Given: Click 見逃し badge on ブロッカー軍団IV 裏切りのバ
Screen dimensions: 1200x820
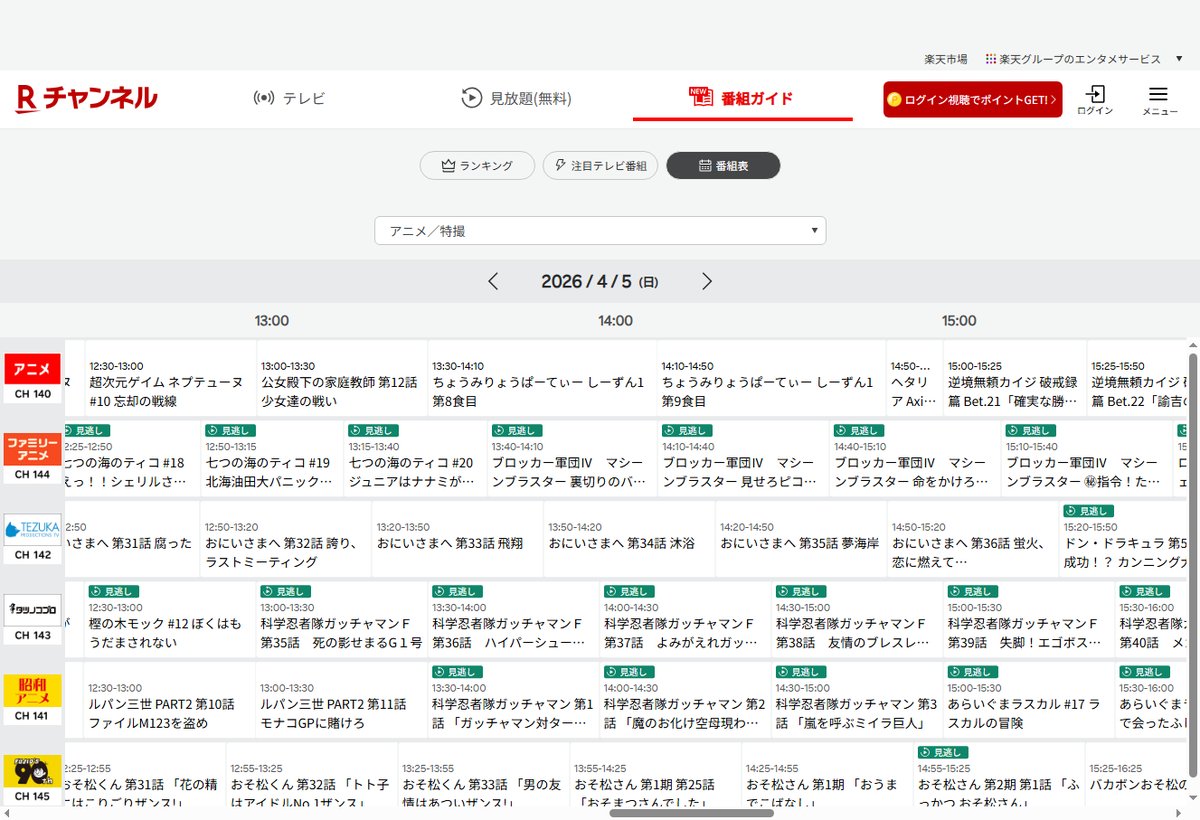Looking at the screenshot, I should (516, 430).
